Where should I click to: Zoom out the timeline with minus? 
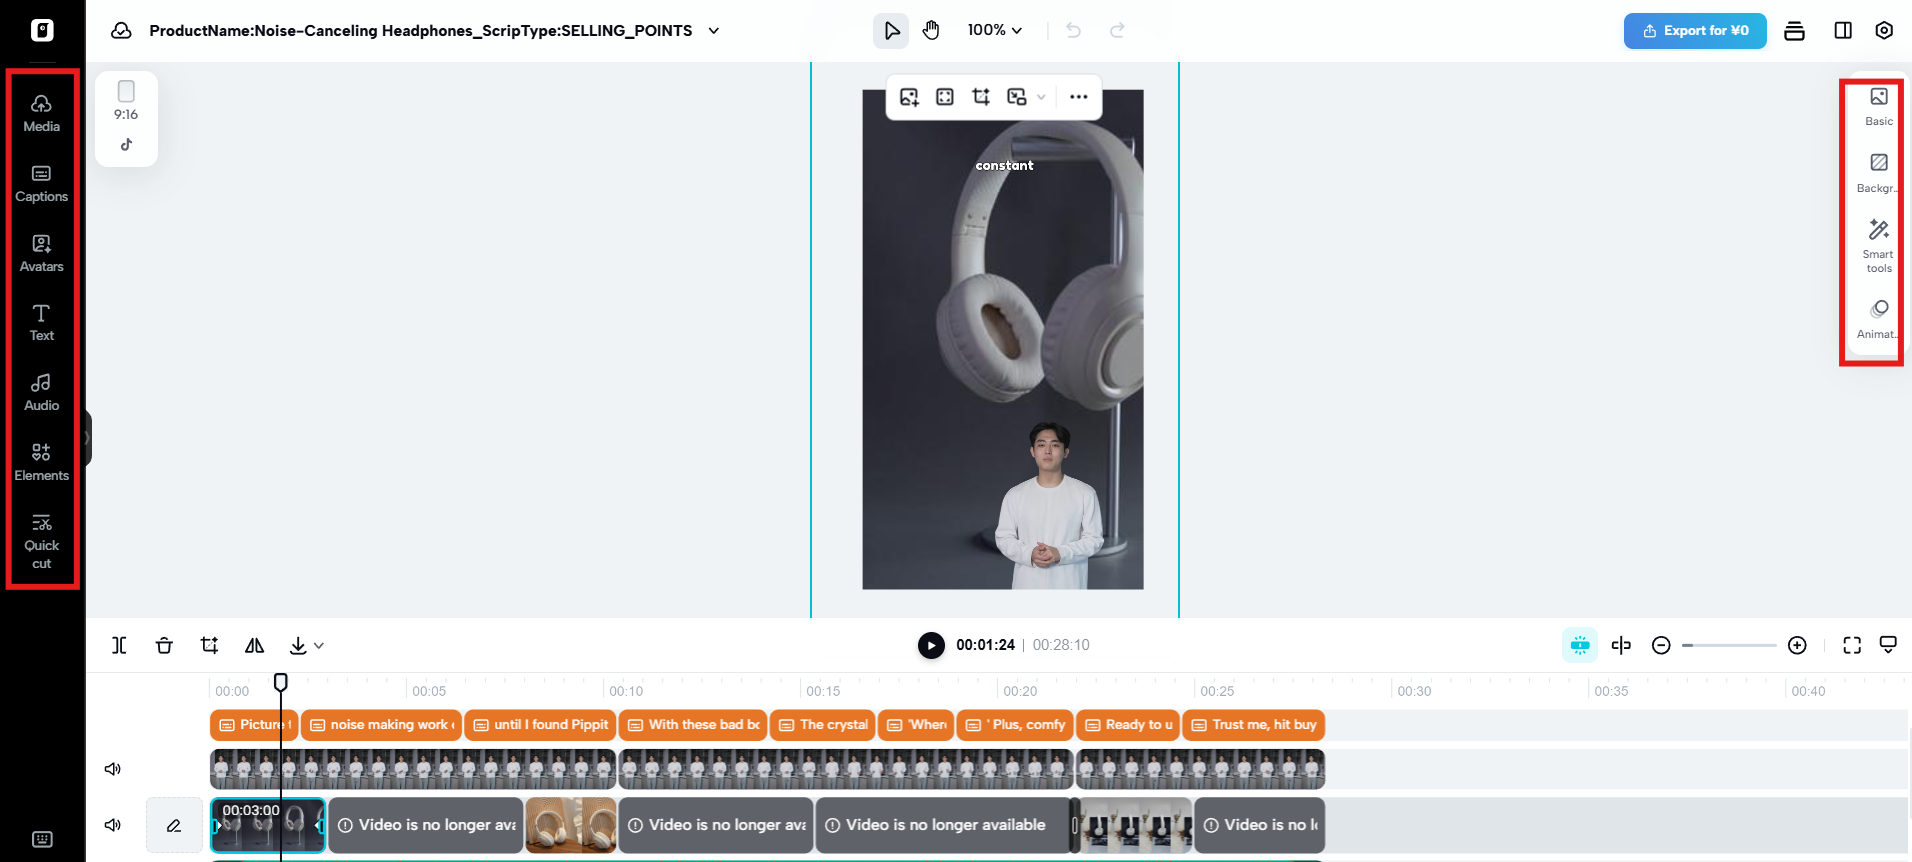1661,645
